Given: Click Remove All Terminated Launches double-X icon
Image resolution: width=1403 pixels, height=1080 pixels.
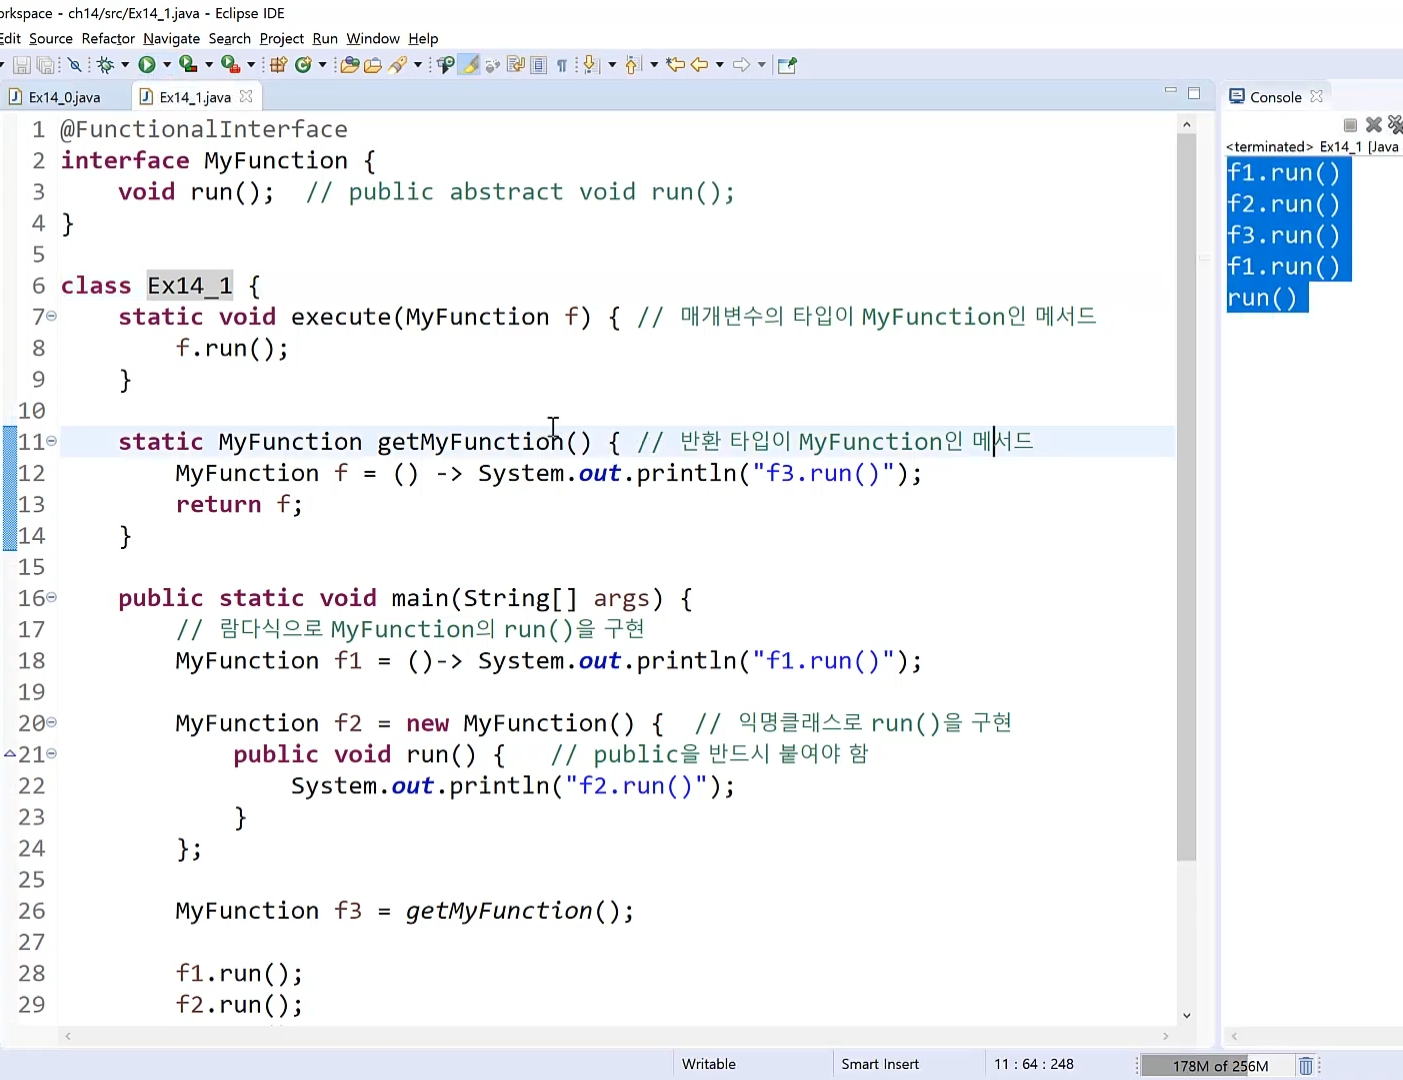Looking at the screenshot, I should (x=1395, y=125).
